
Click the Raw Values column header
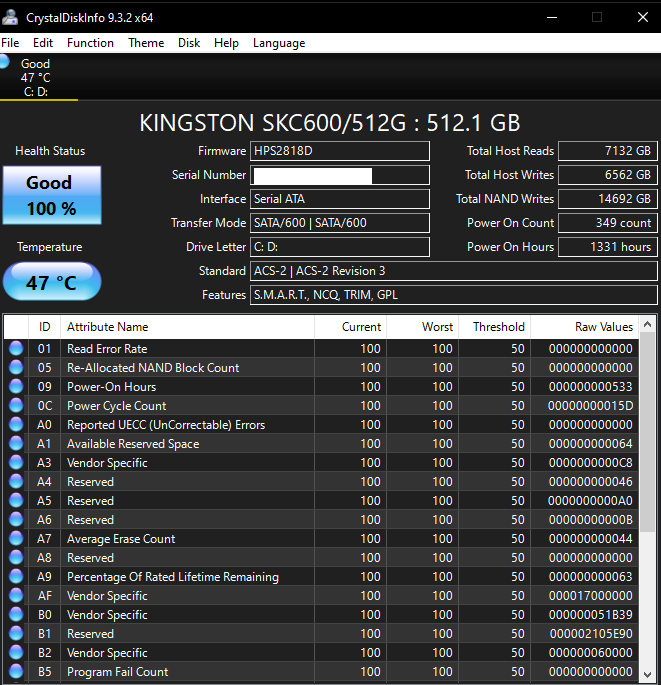click(x=585, y=327)
